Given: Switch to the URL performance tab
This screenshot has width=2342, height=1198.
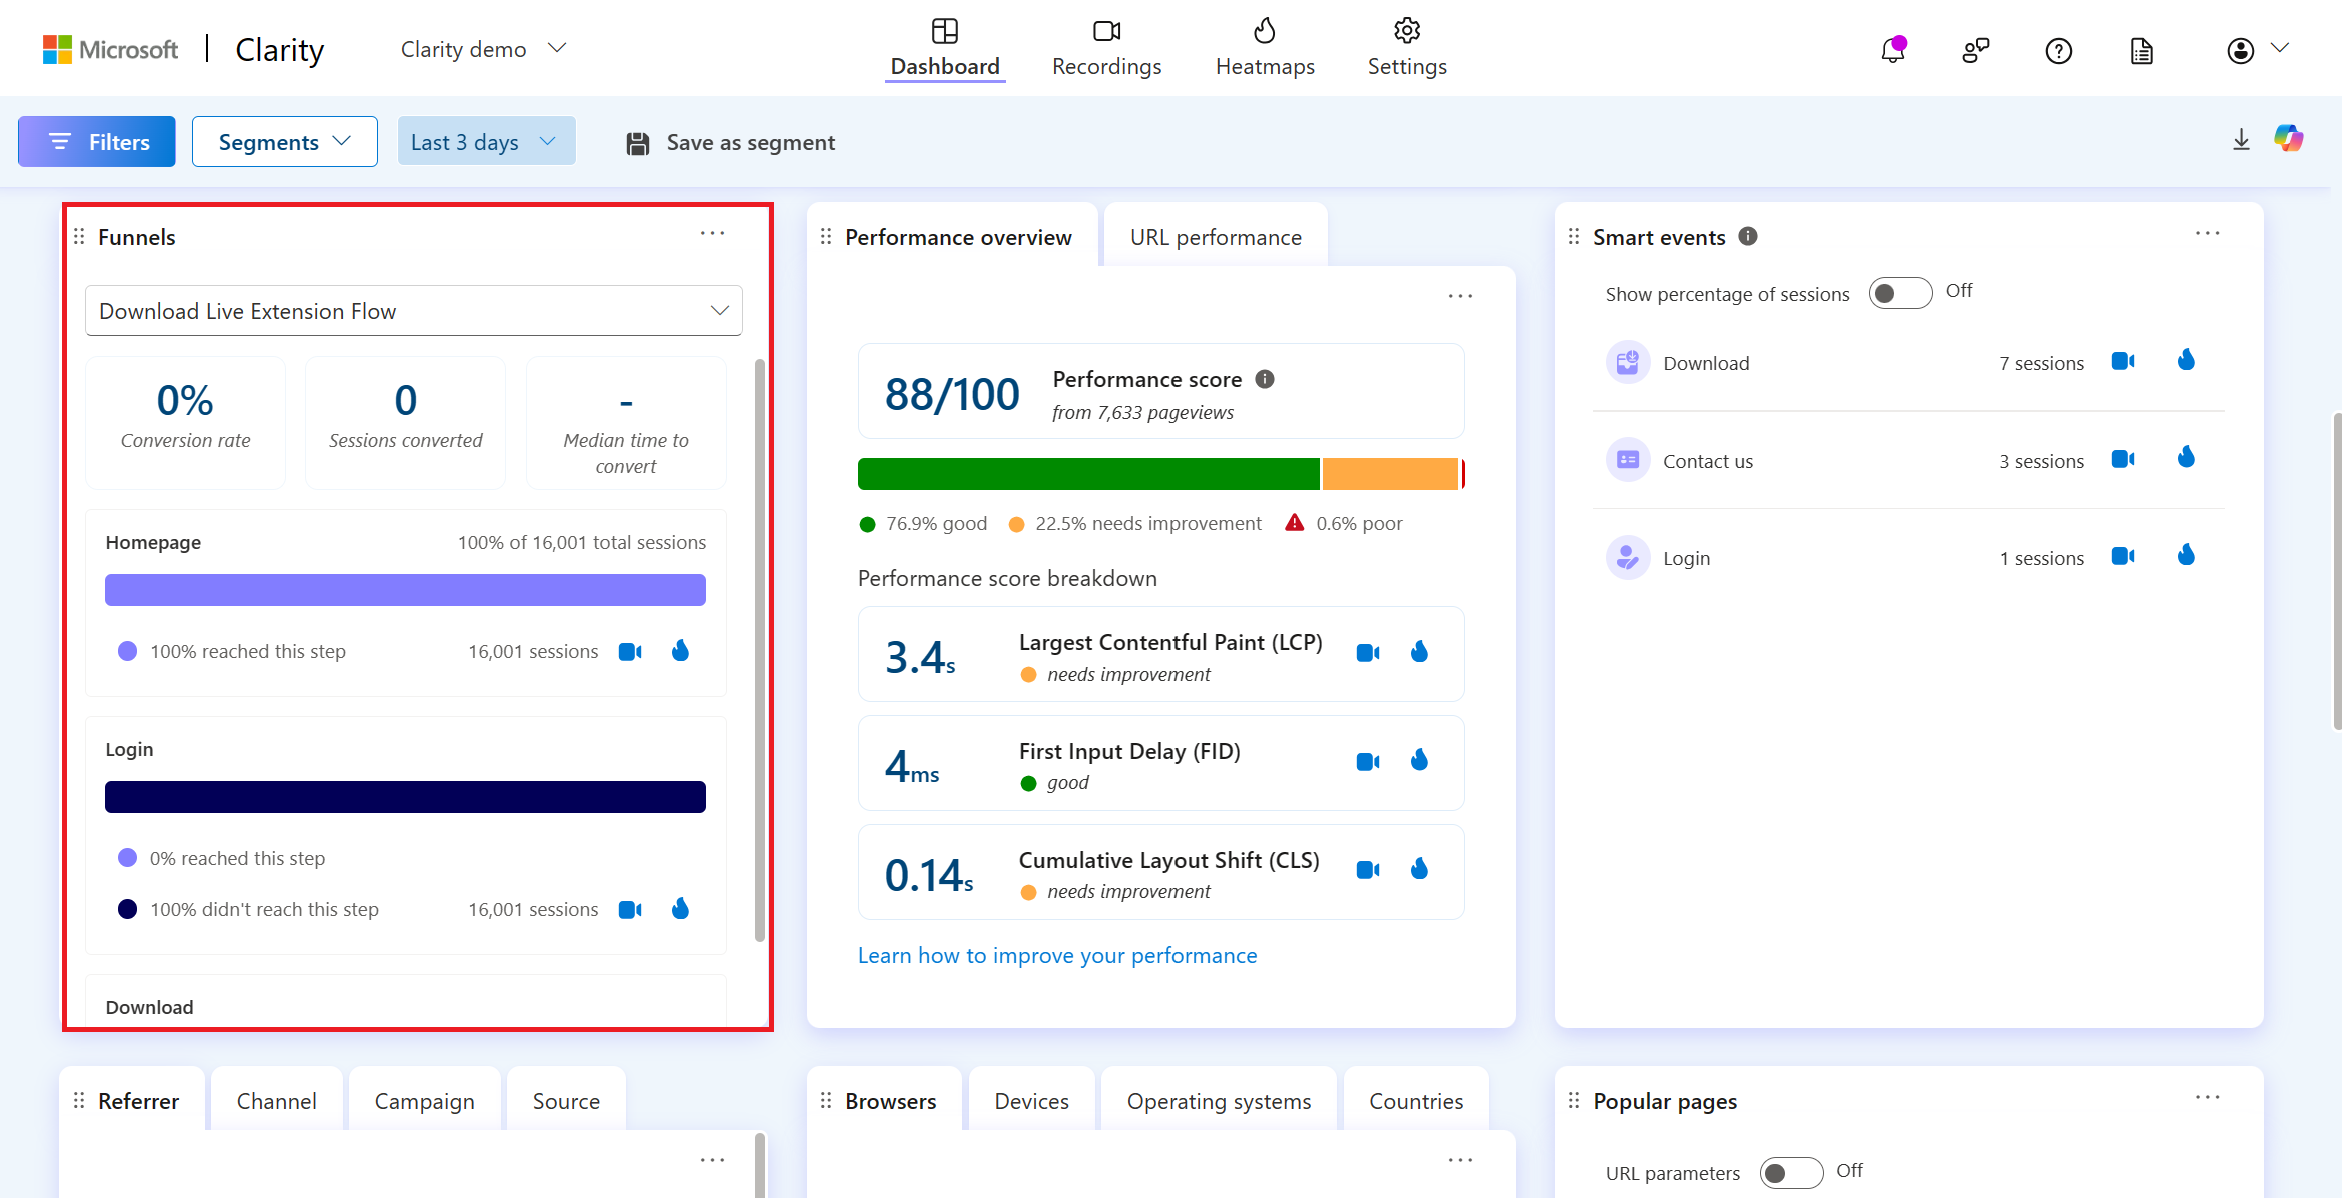Looking at the screenshot, I should (1215, 236).
